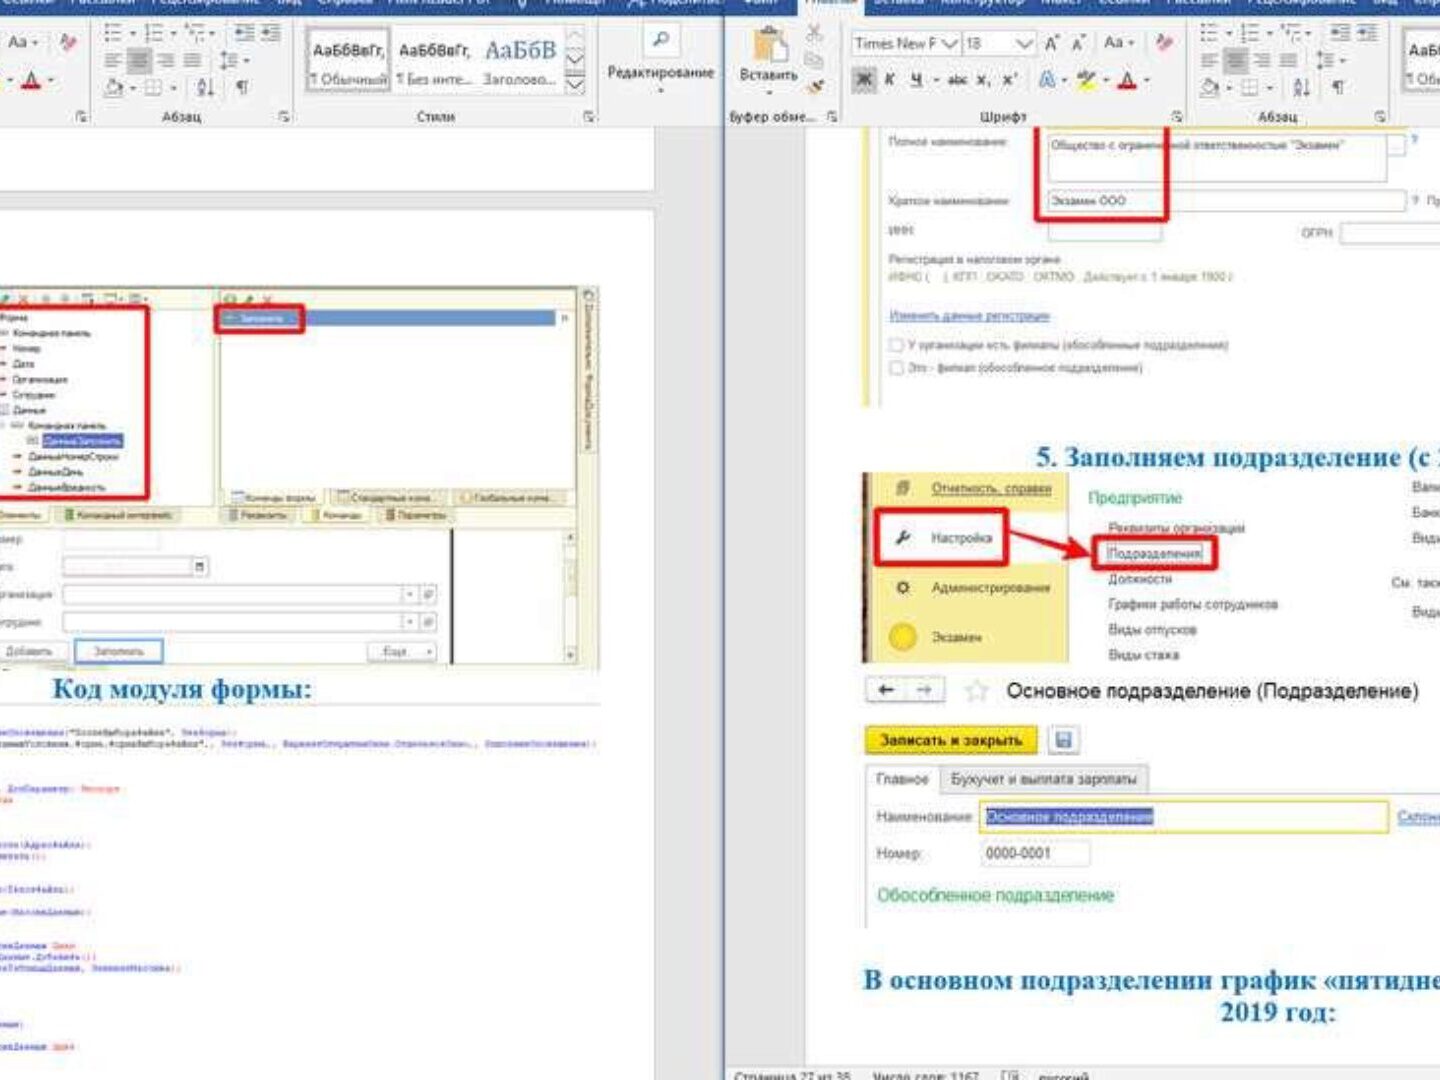Open the font size 18 dropdown
The width and height of the screenshot is (1440, 1080).
[1022, 44]
